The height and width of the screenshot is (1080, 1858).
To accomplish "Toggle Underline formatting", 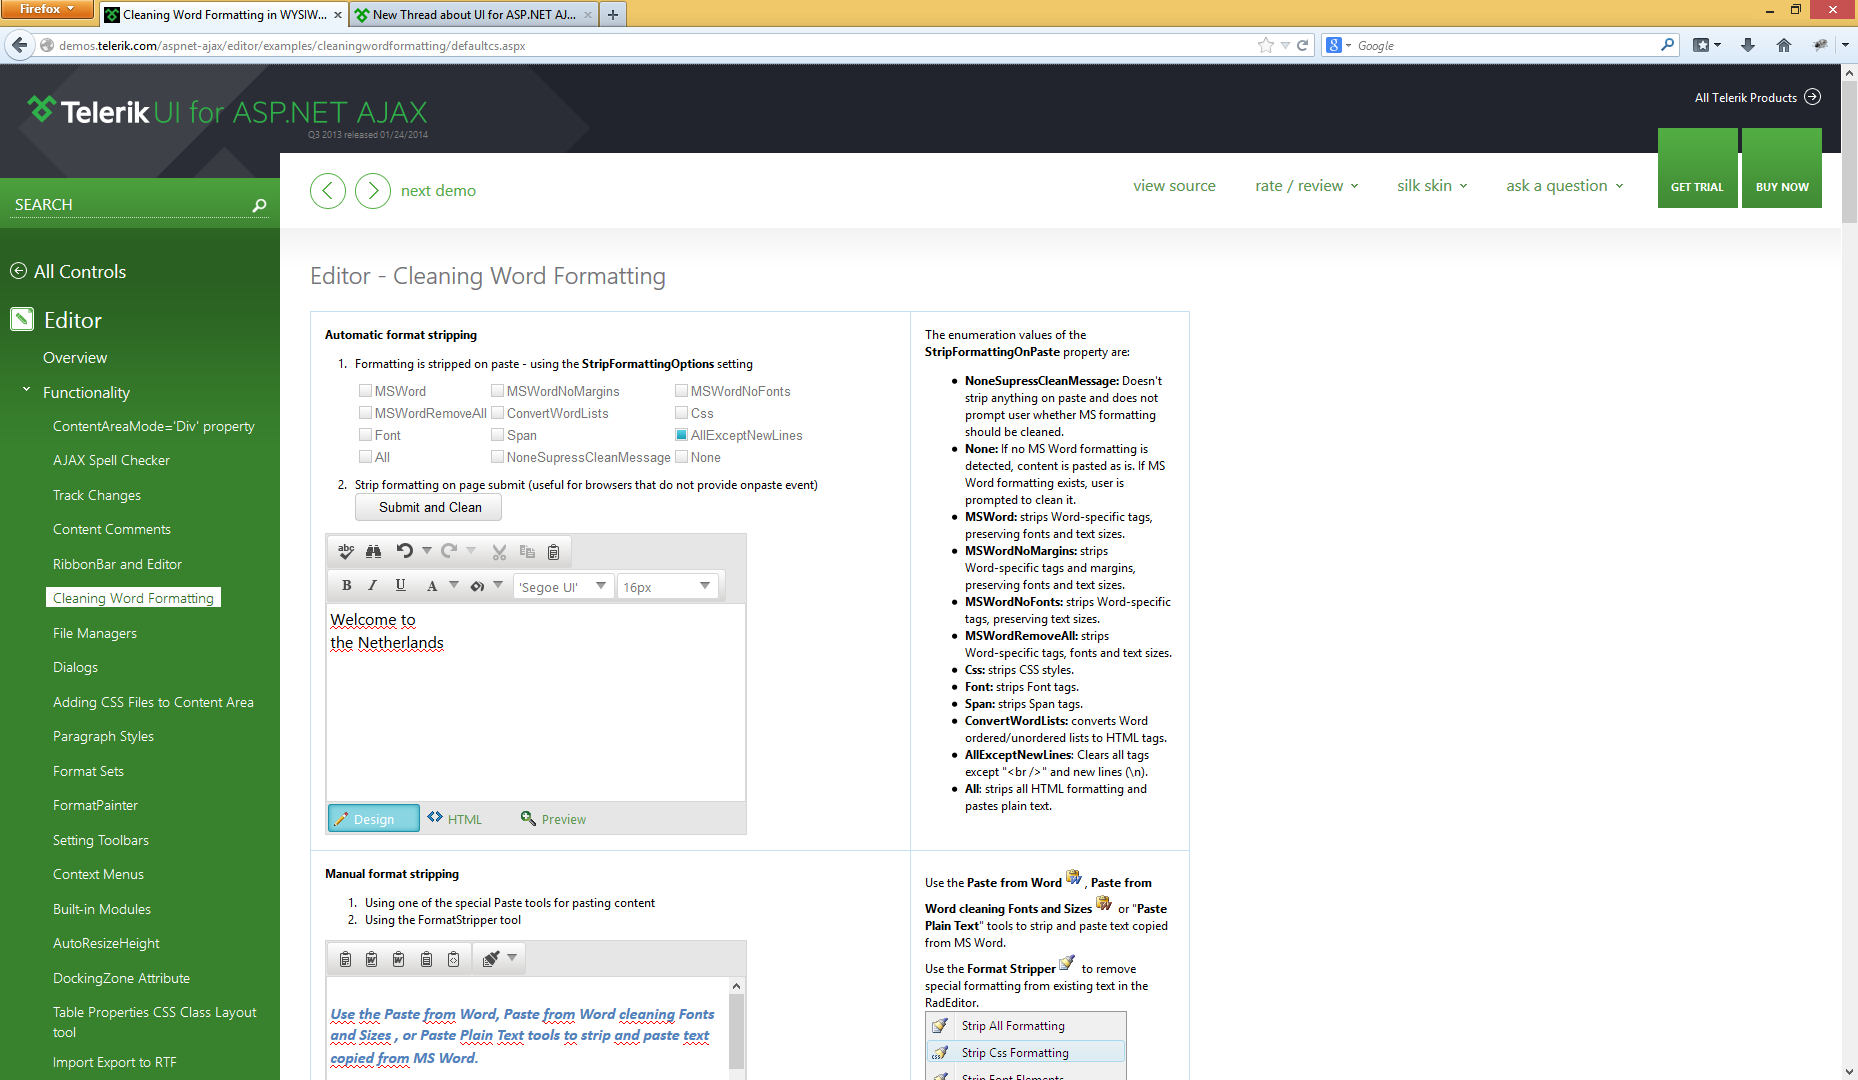I will coord(400,586).
